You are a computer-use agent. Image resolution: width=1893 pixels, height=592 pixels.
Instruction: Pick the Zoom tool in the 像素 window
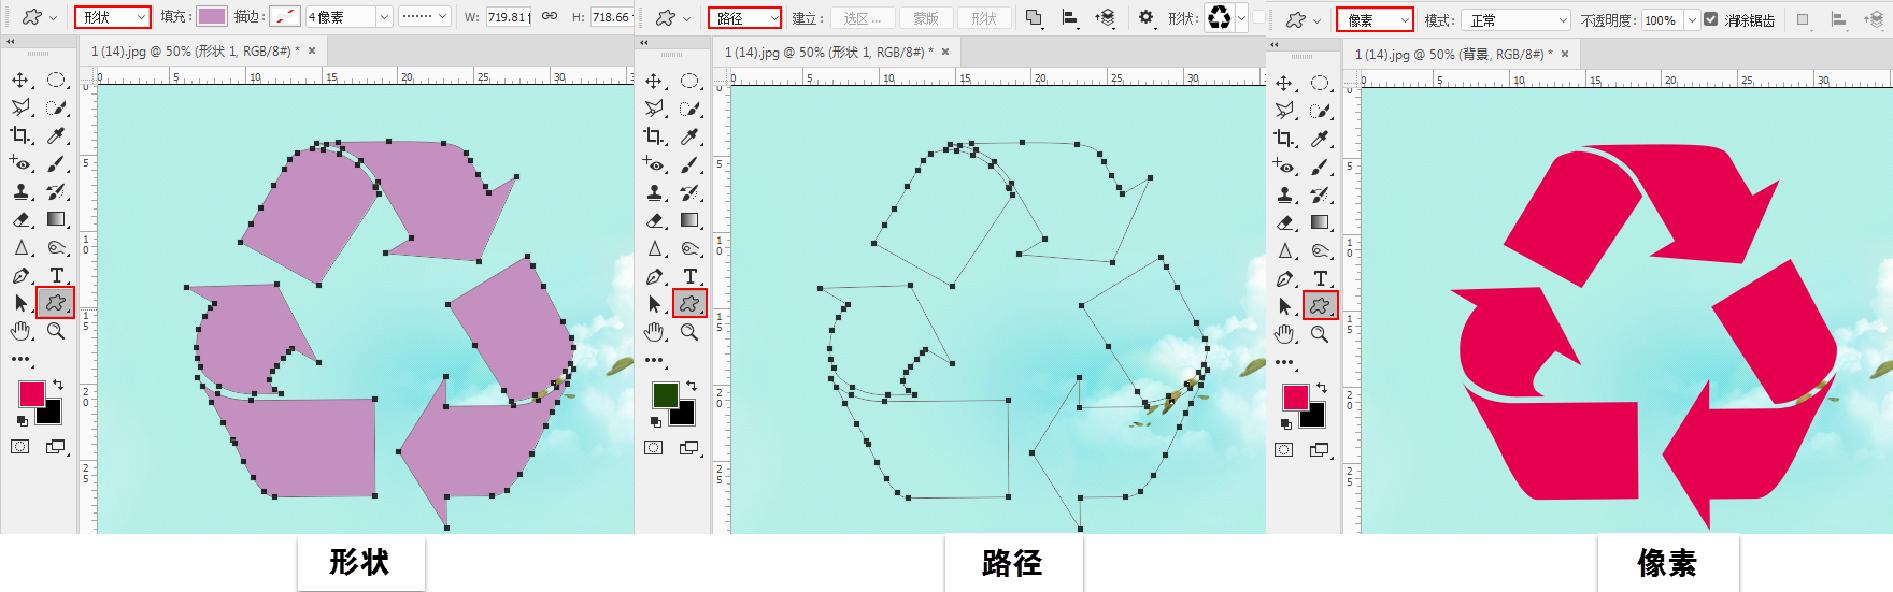point(1320,334)
